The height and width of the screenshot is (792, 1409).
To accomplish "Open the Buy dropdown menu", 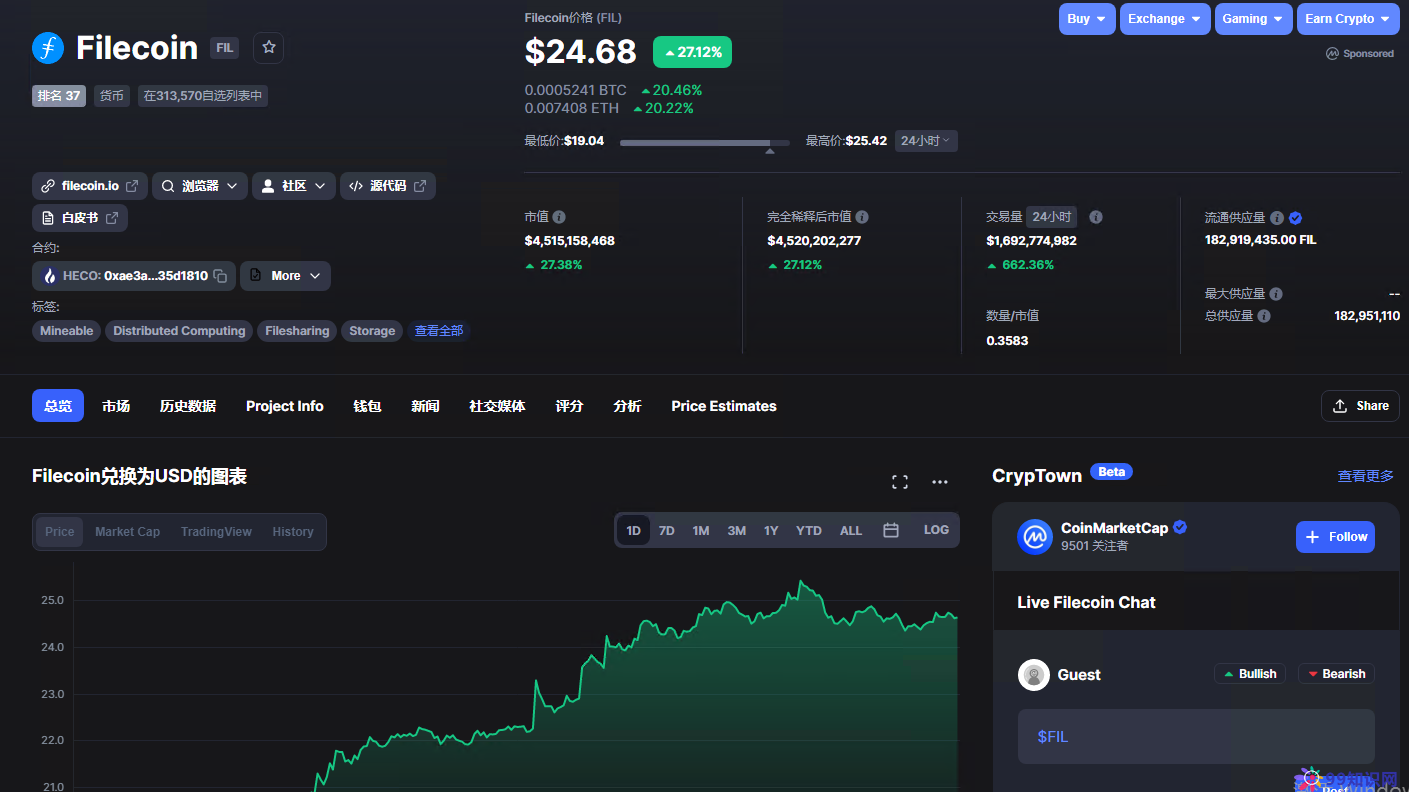I will point(1087,19).
